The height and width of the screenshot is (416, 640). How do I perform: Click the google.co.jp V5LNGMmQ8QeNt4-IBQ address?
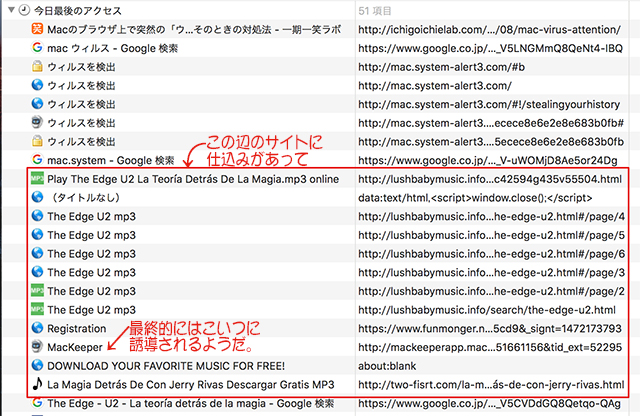[491, 48]
